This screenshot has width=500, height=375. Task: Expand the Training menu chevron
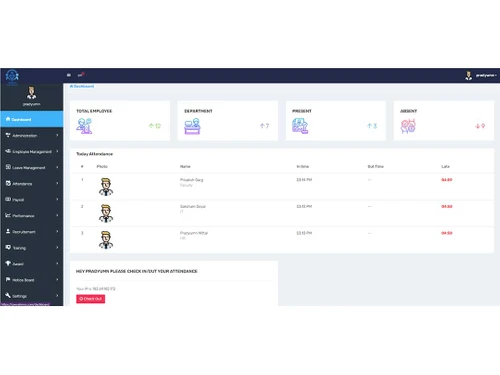tap(57, 247)
